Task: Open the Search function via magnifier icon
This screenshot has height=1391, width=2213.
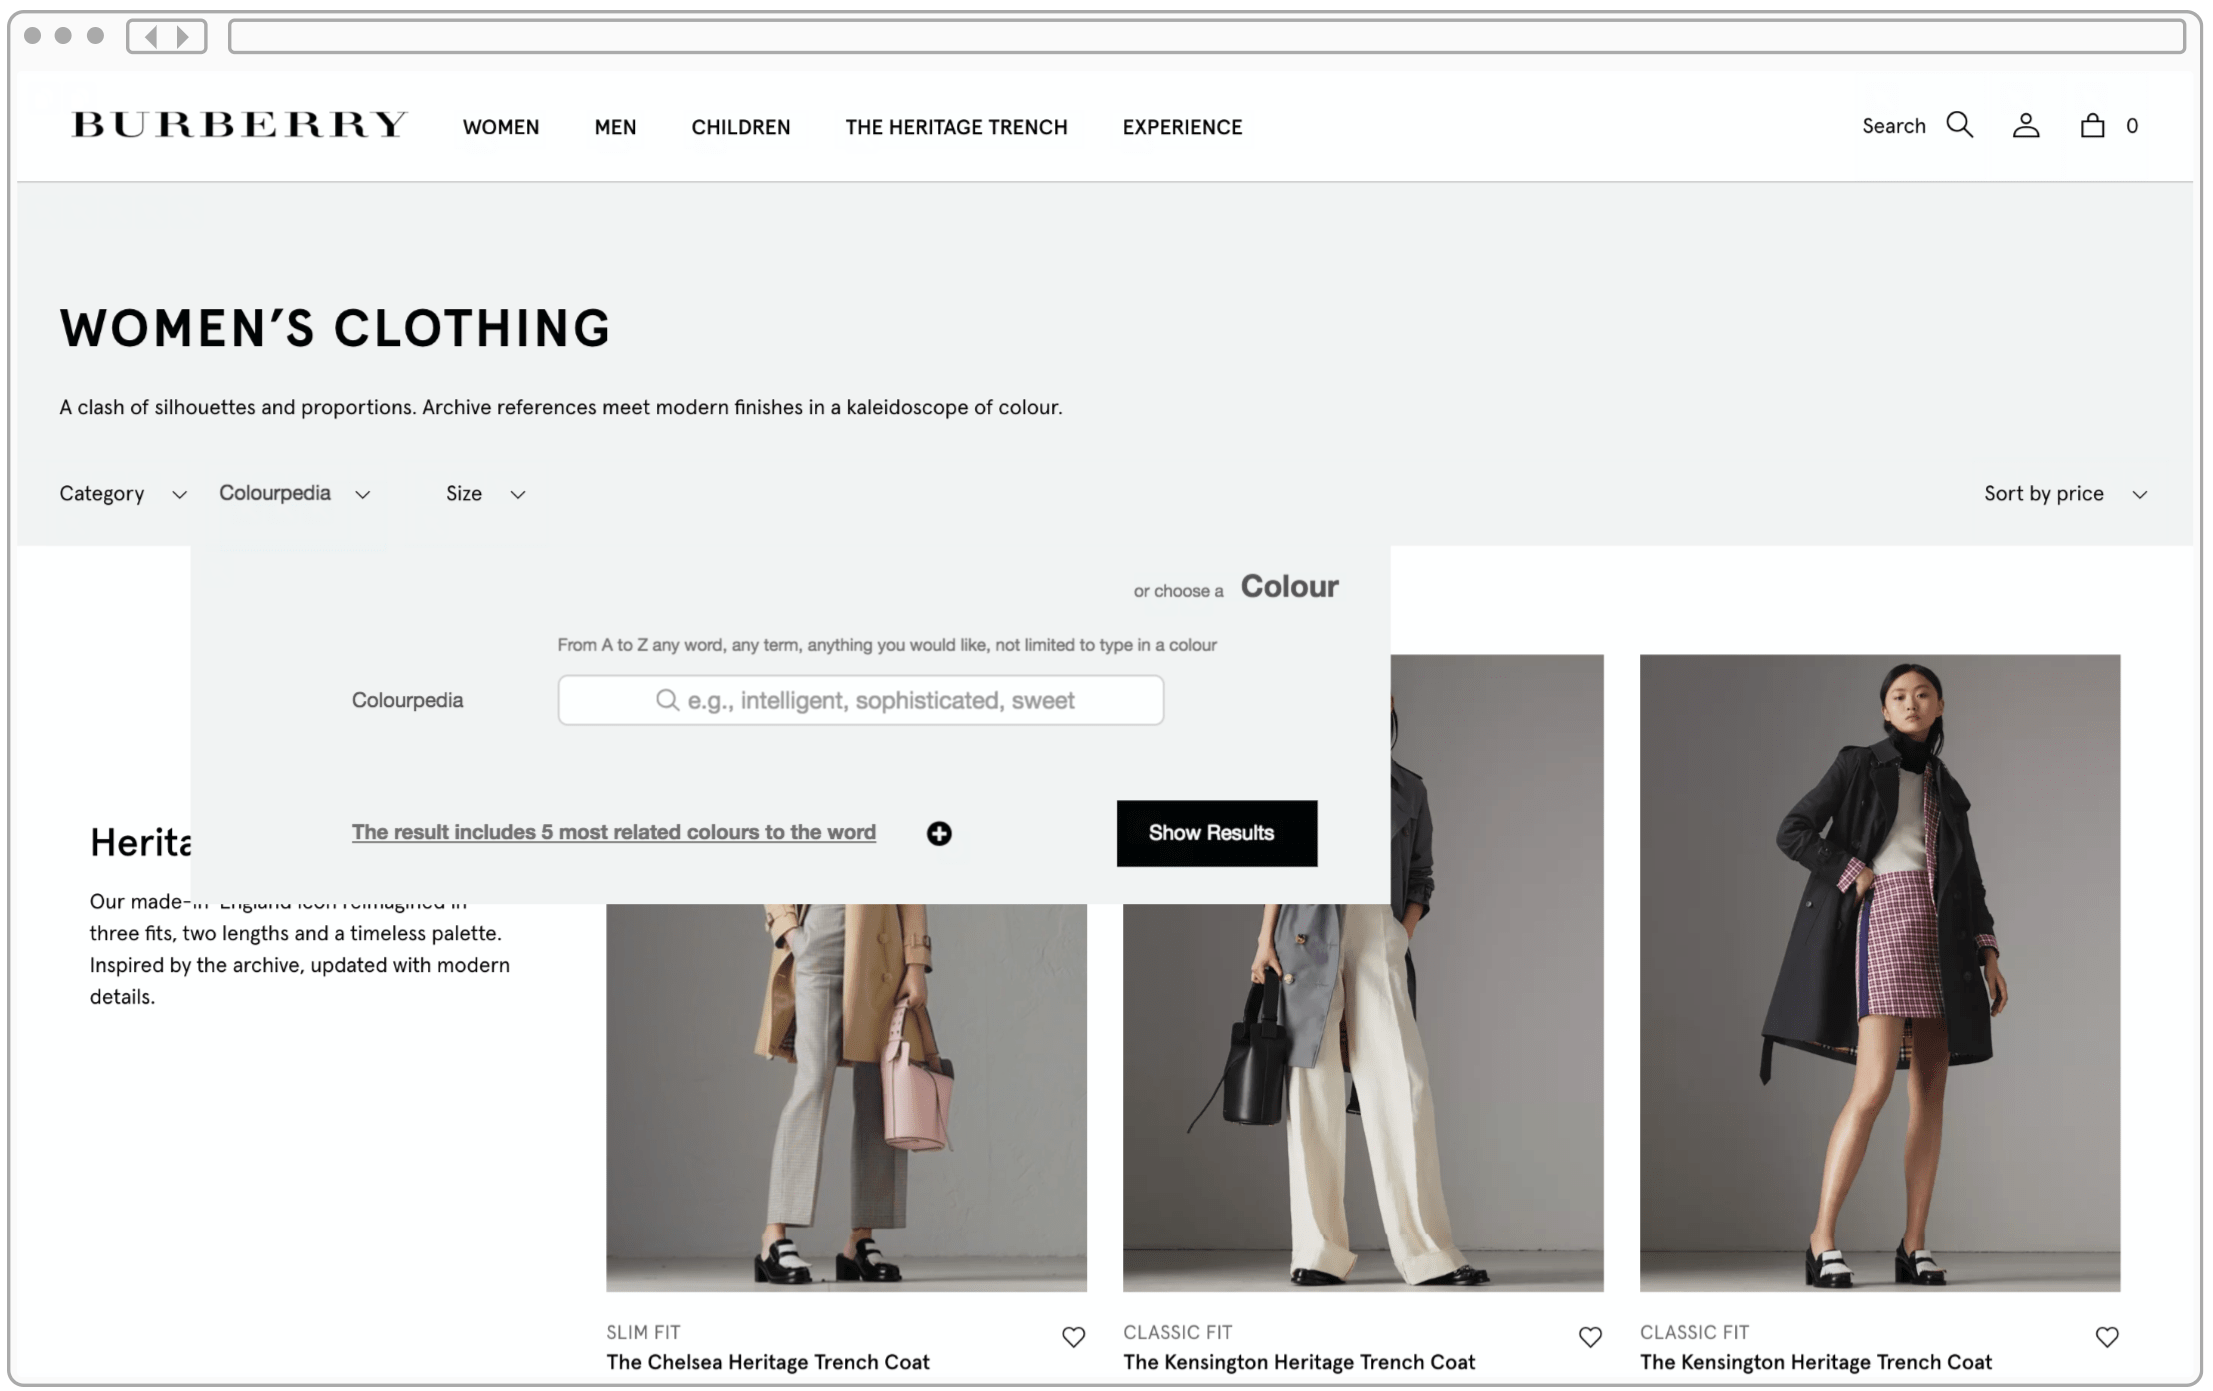Action: [x=1959, y=125]
